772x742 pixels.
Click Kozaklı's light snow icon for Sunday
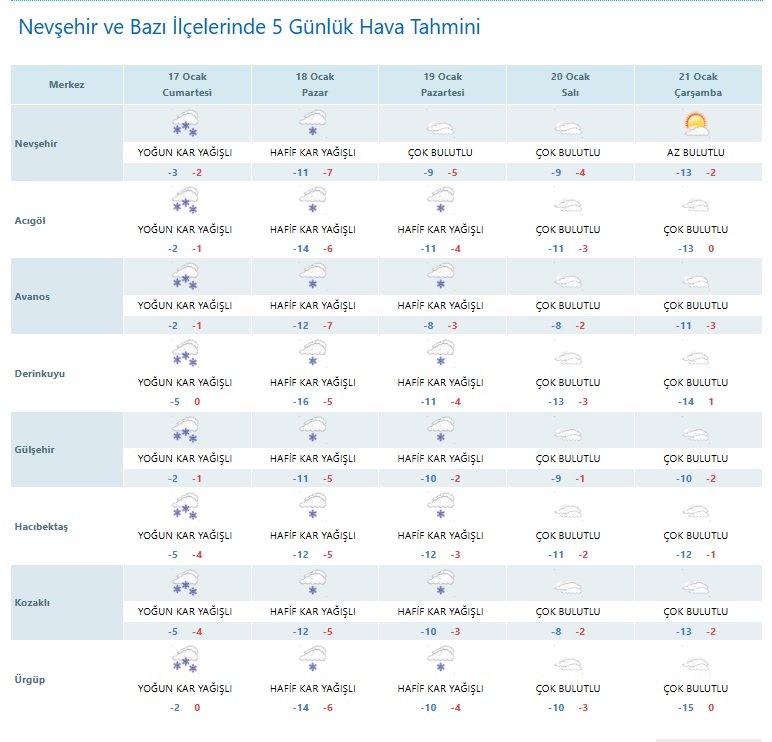(x=313, y=583)
